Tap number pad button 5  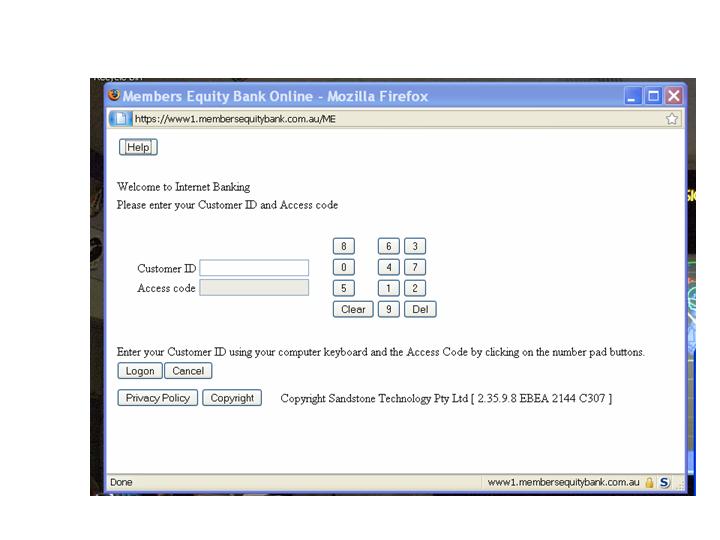(x=343, y=288)
